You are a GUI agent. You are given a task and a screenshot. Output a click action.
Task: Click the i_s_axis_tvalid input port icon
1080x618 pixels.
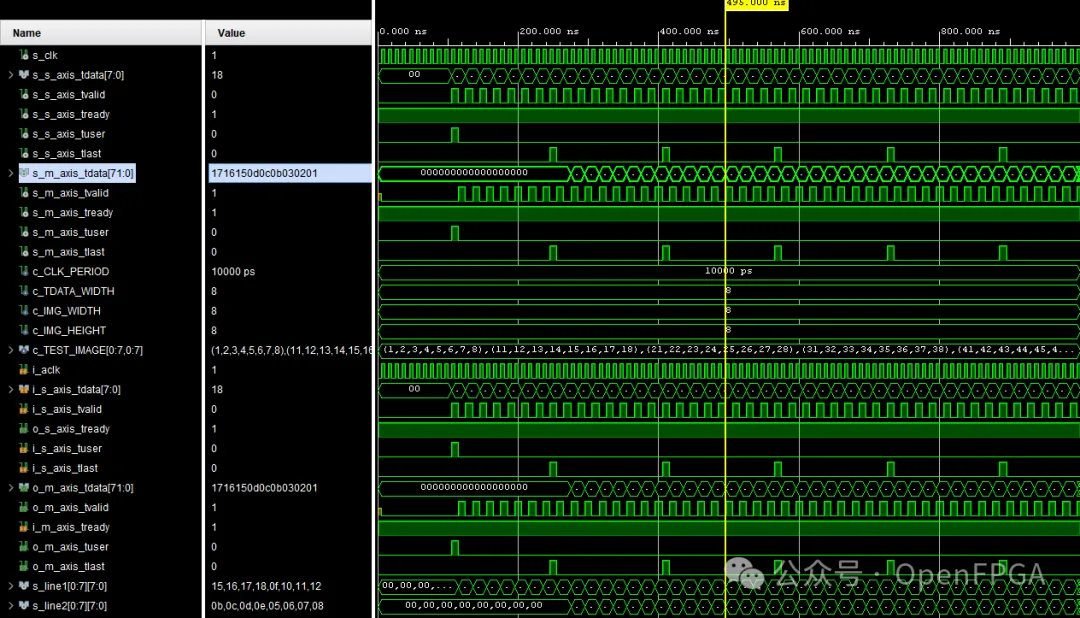[x=24, y=409]
